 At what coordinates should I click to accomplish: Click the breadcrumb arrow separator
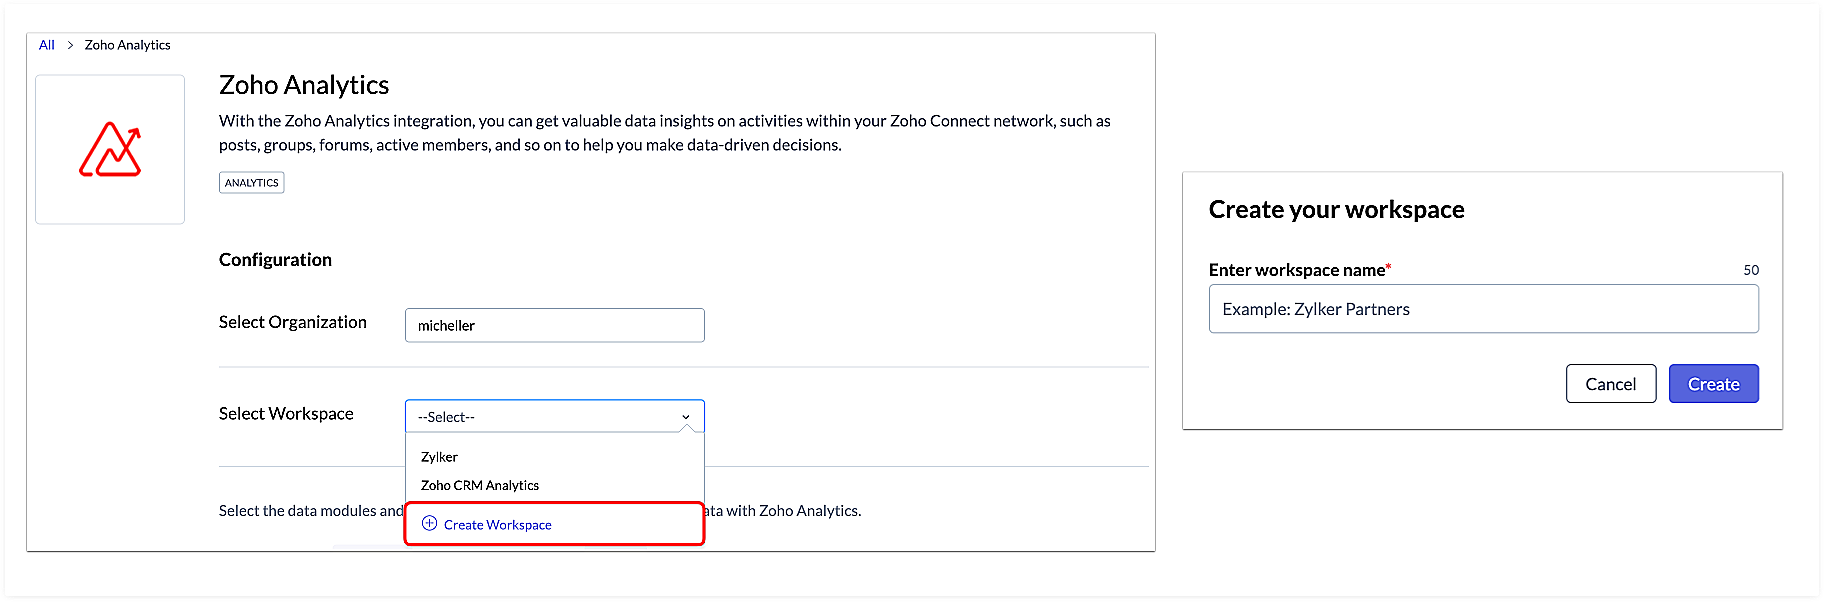click(x=70, y=45)
